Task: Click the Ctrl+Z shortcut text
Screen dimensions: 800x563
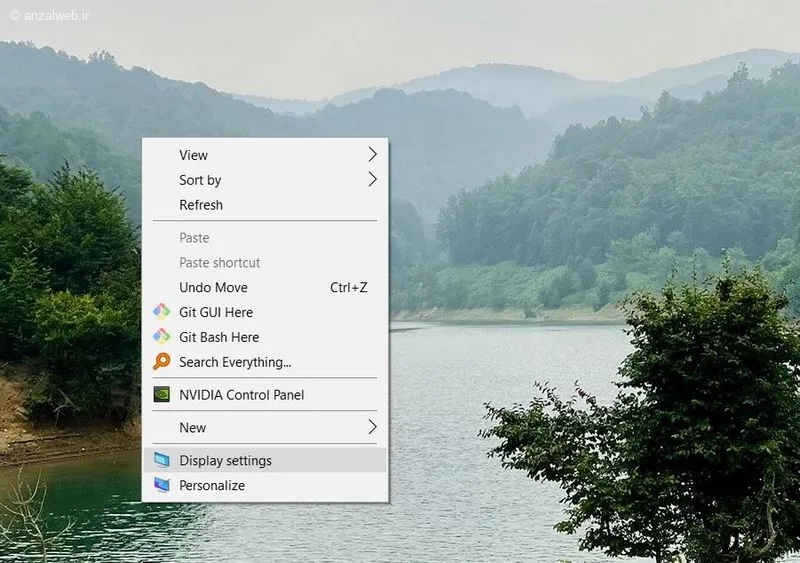Action: (x=348, y=287)
